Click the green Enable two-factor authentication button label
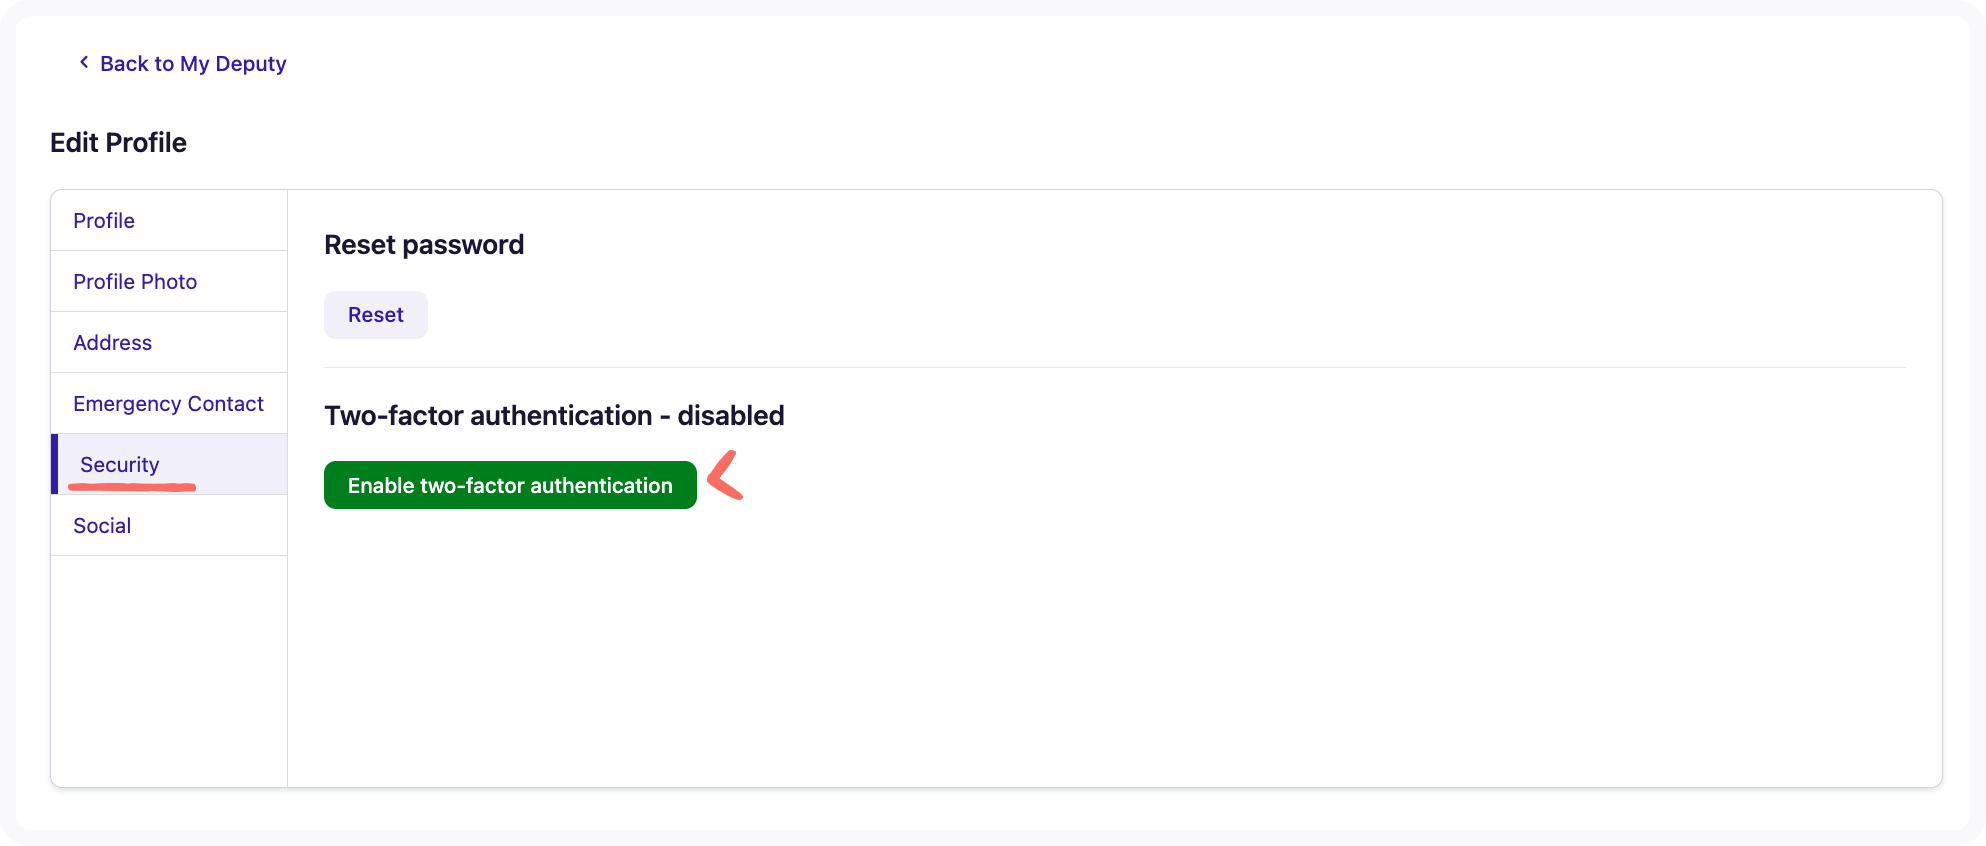 (x=510, y=485)
